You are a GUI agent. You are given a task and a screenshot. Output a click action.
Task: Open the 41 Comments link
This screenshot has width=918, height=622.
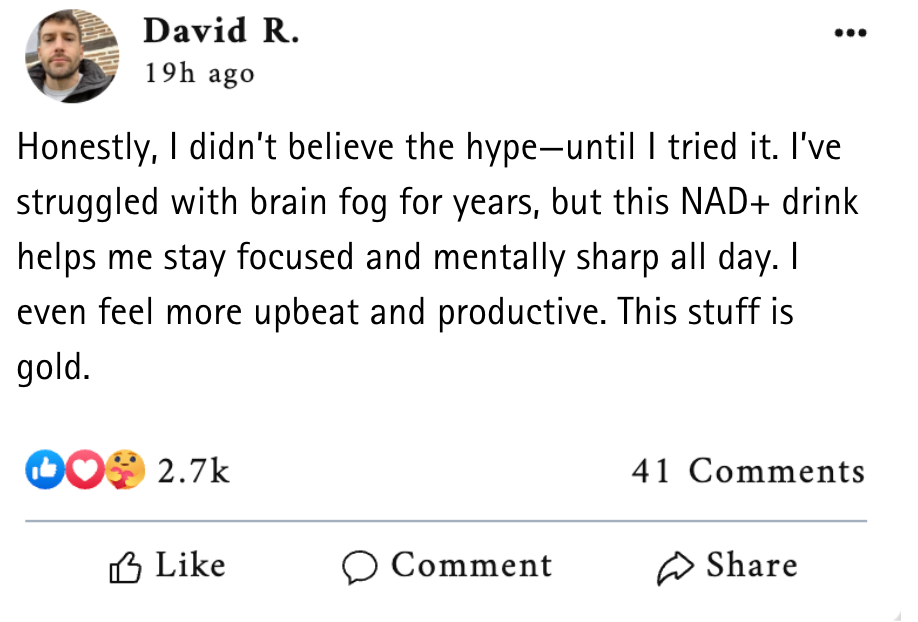tap(747, 470)
